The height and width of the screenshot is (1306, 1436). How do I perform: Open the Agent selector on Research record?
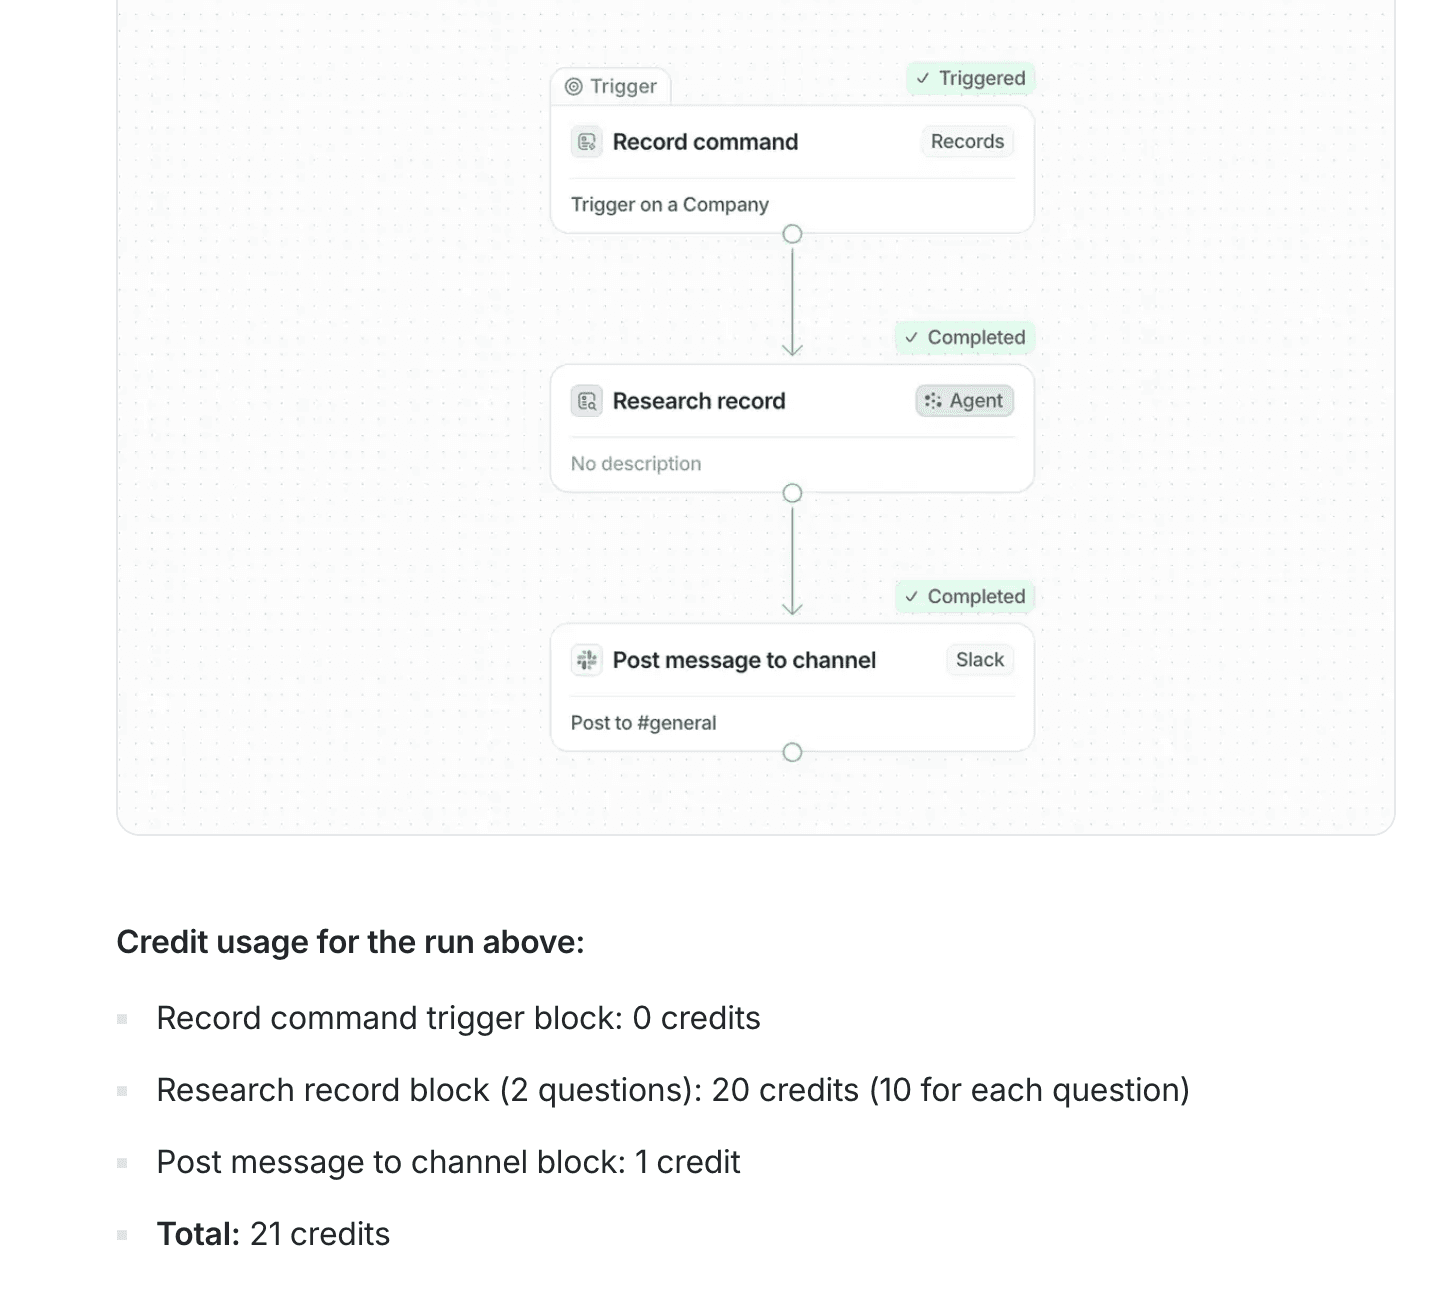[963, 401]
